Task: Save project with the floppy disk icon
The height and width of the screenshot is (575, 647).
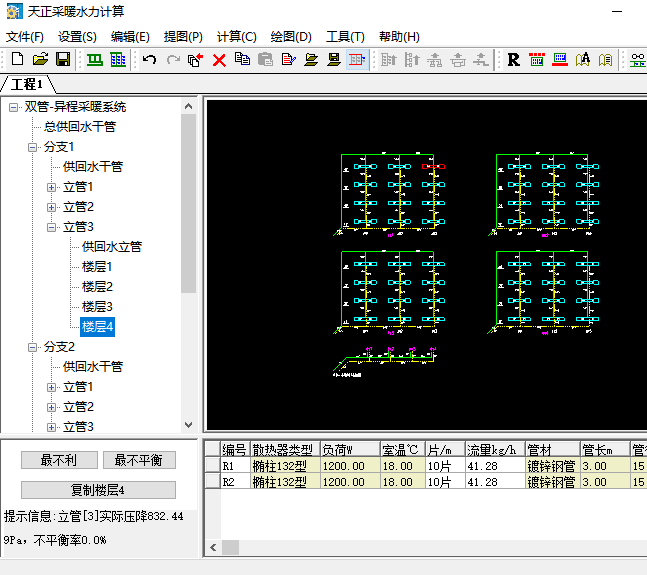Action: tap(62, 60)
